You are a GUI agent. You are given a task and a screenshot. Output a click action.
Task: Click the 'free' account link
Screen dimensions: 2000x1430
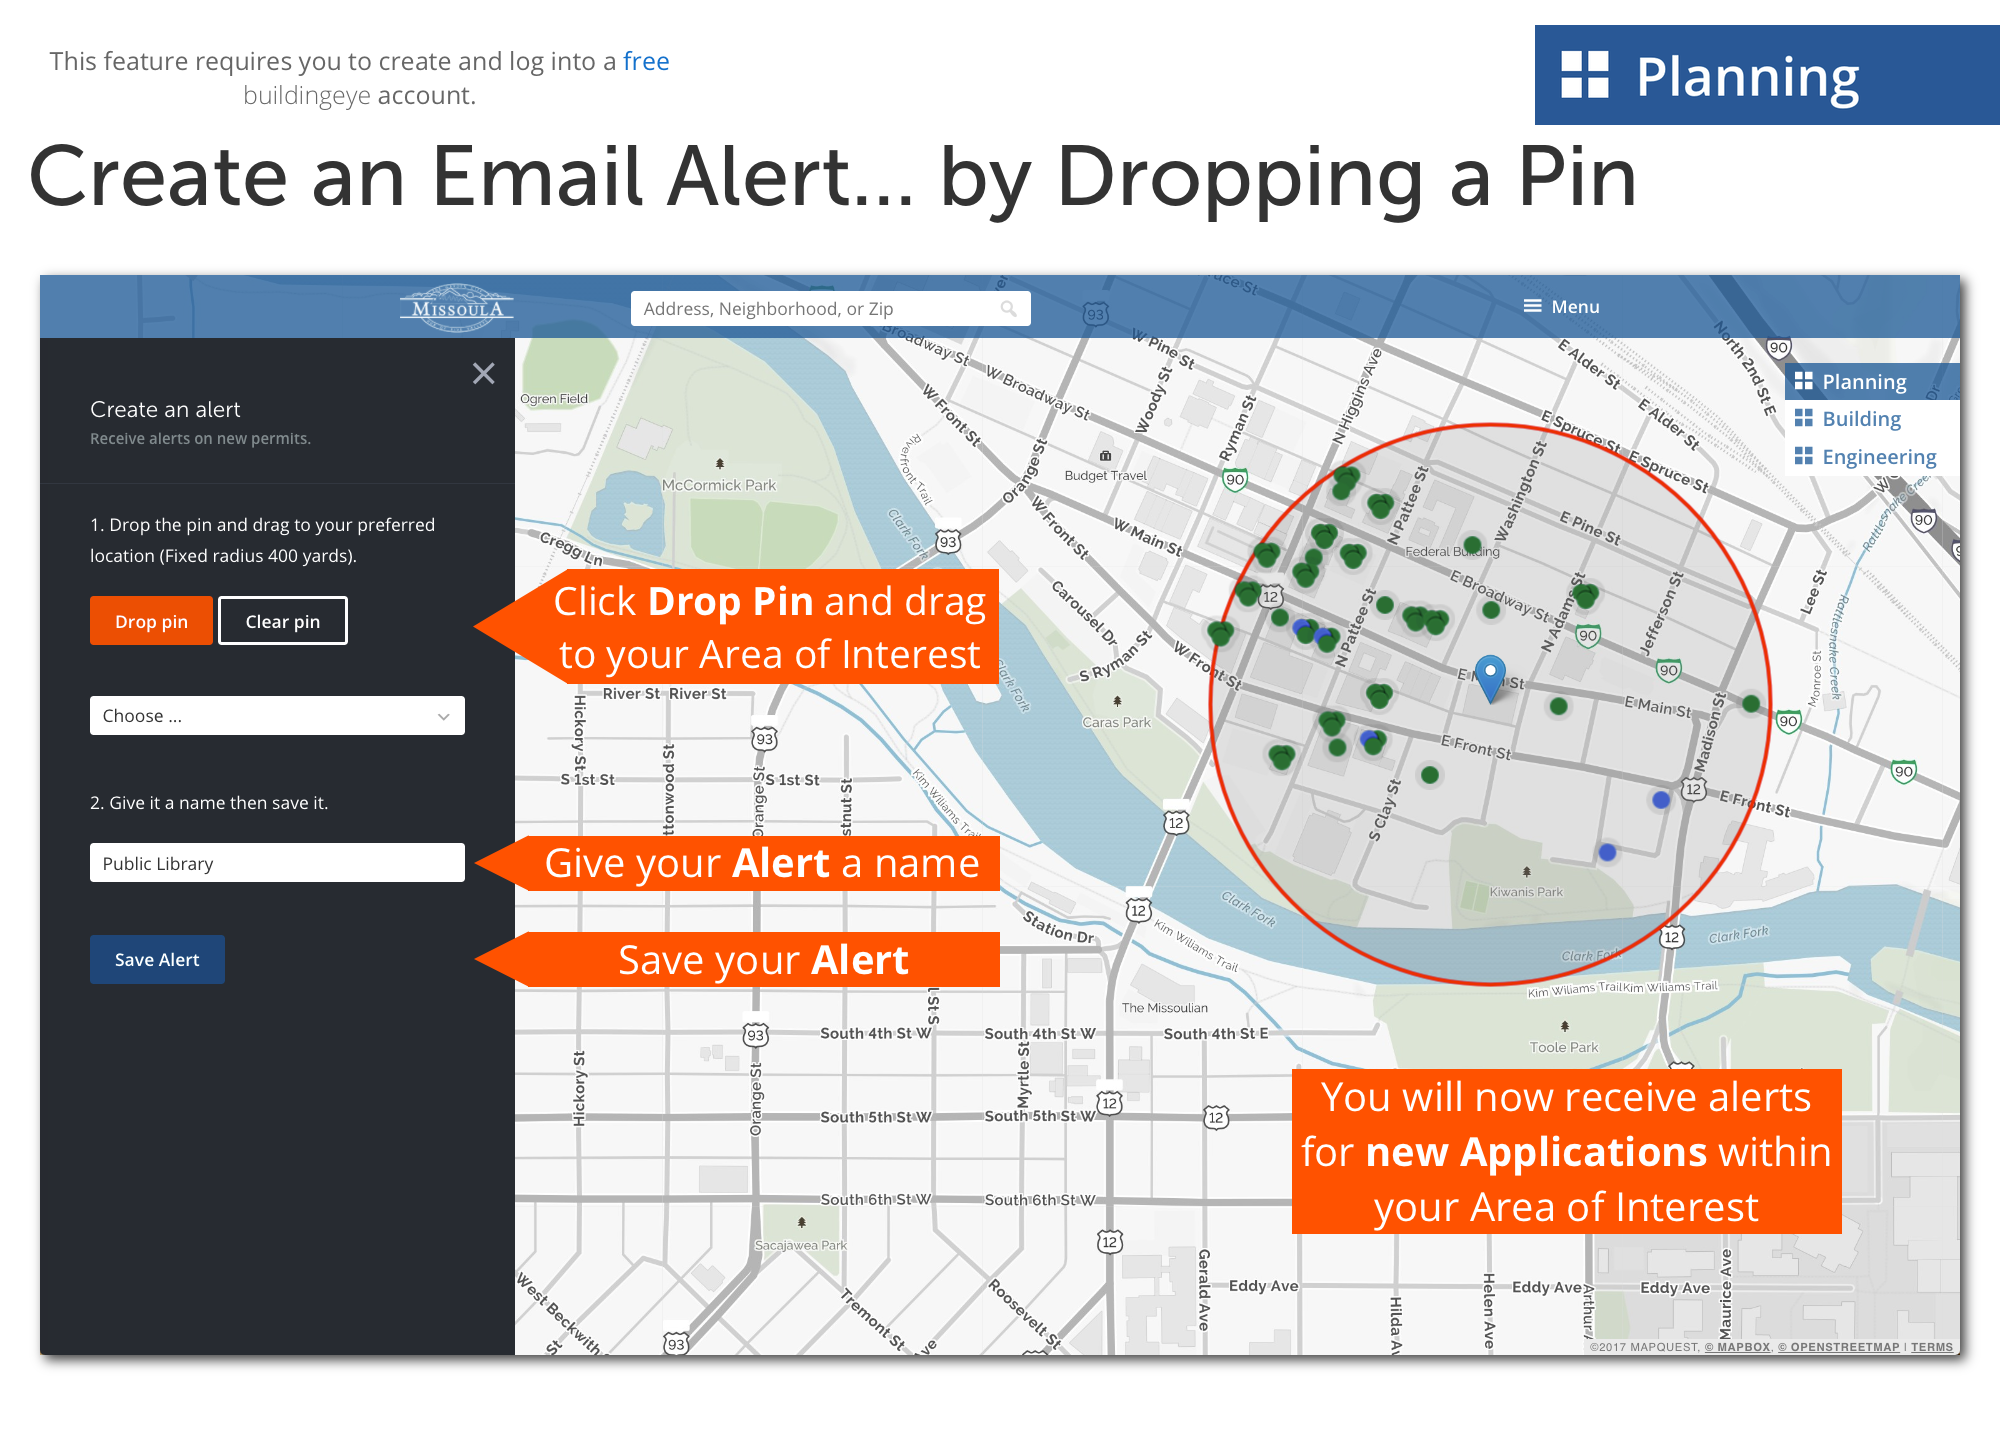[646, 61]
